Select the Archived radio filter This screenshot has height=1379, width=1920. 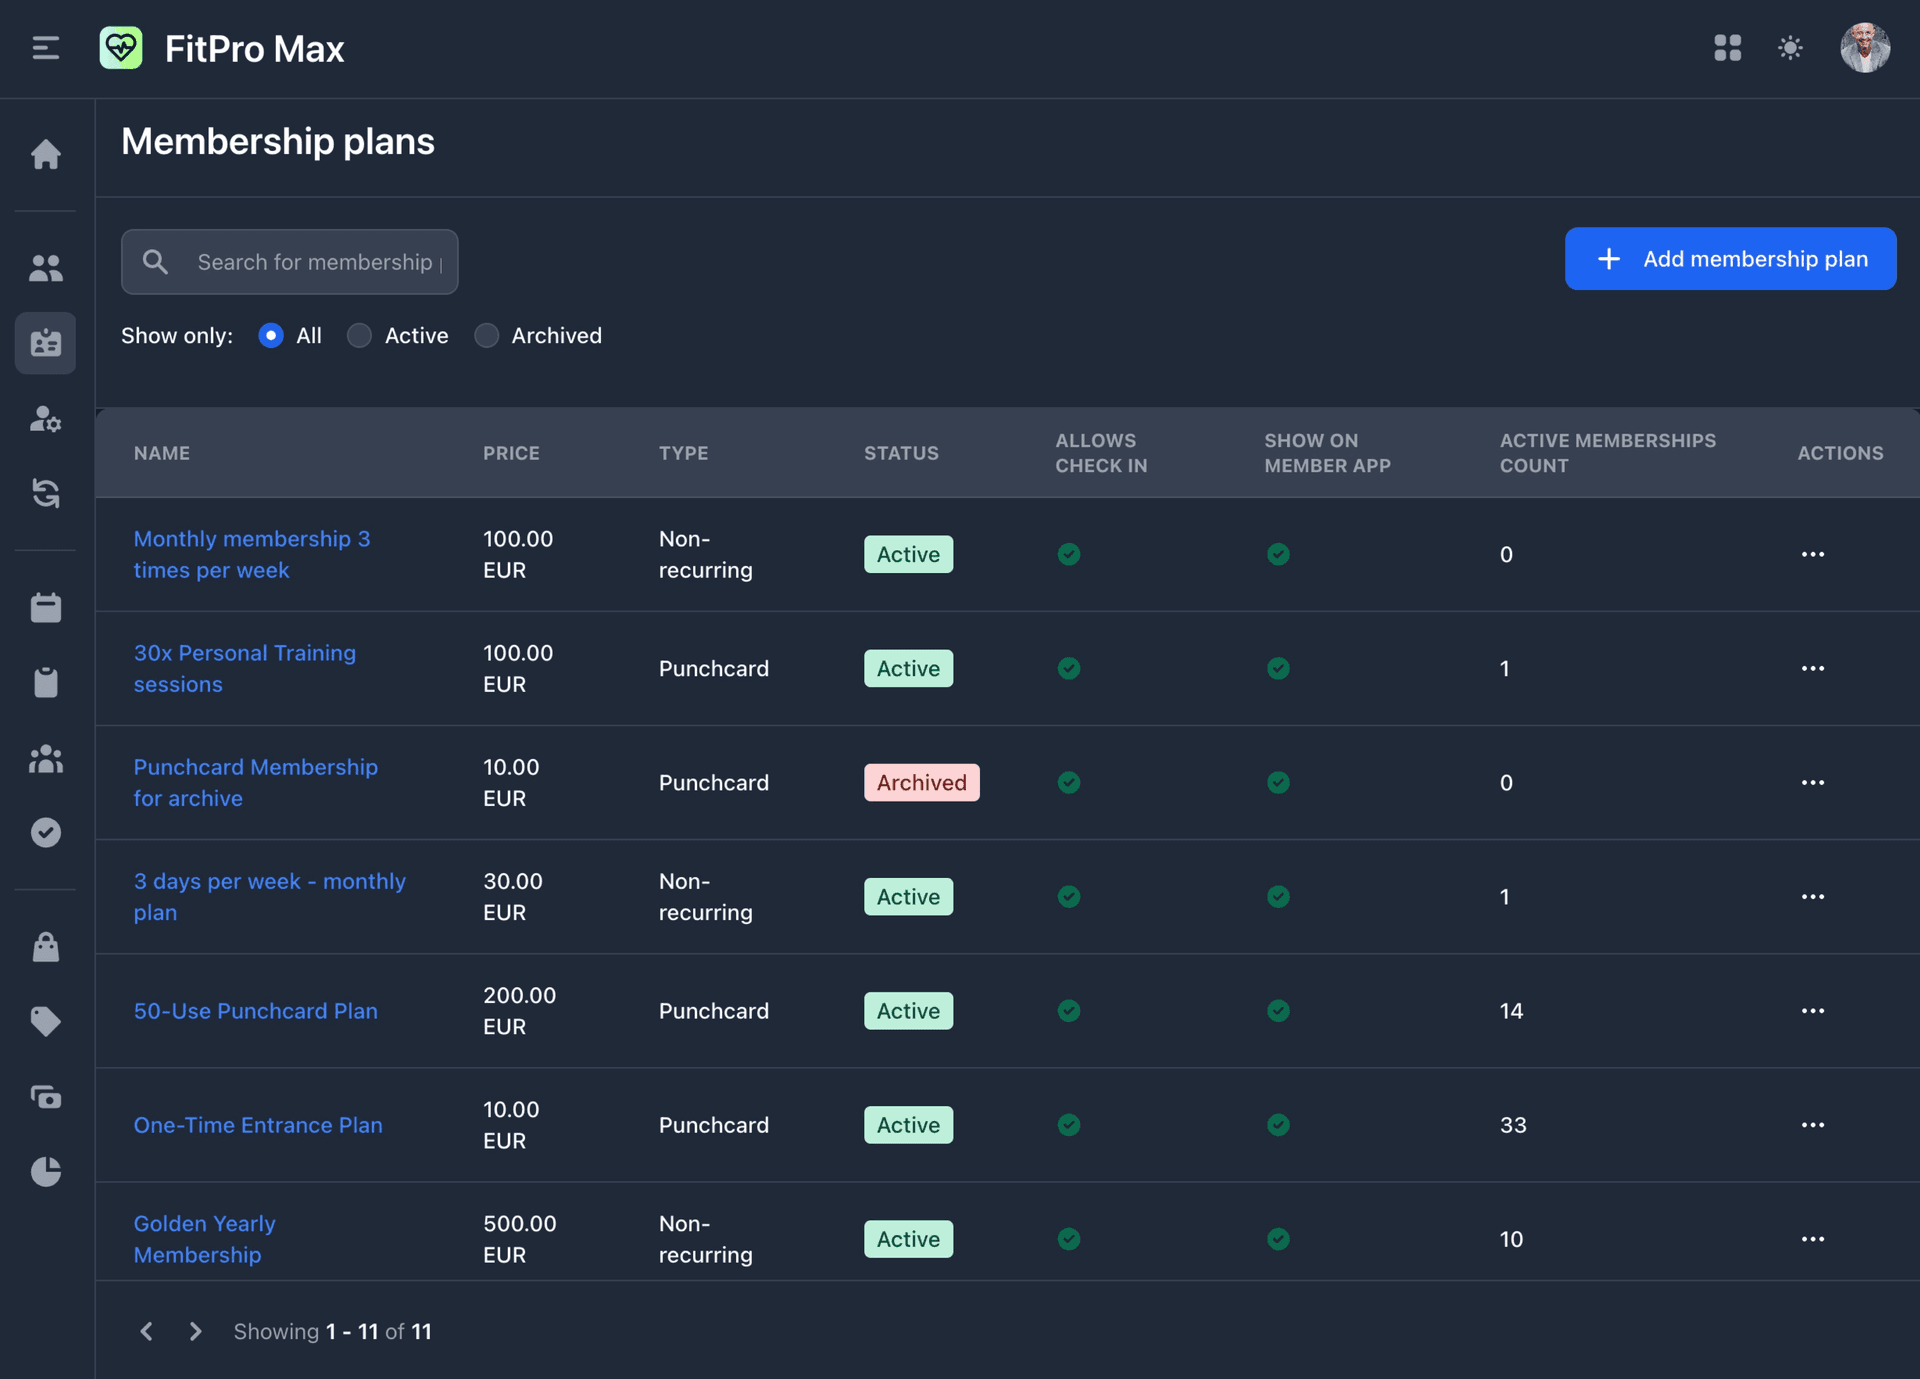pos(487,336)
